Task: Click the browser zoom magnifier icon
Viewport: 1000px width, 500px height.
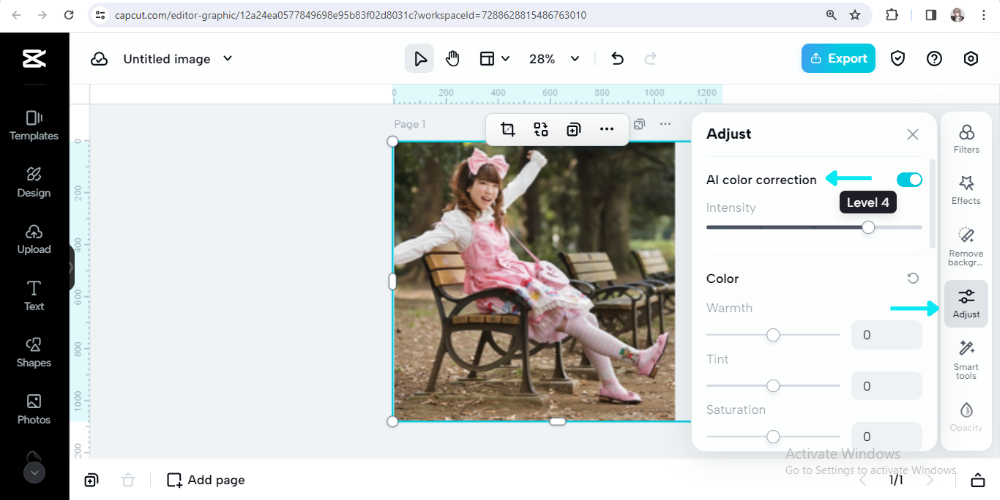Action: 831,15
